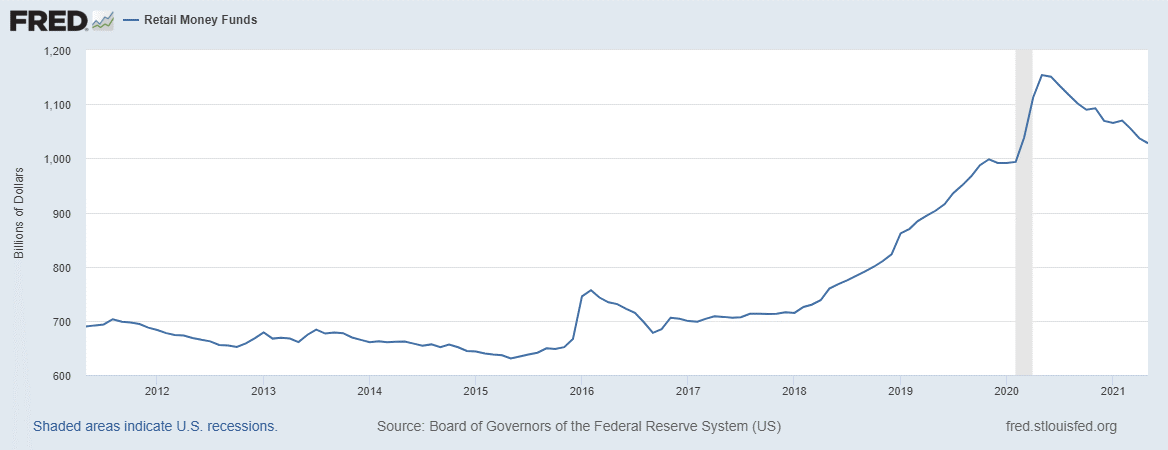Open the shaded areas recessions note link
Image resolution: width=1168 pixels, height=450 pixels.
[155, 426]
